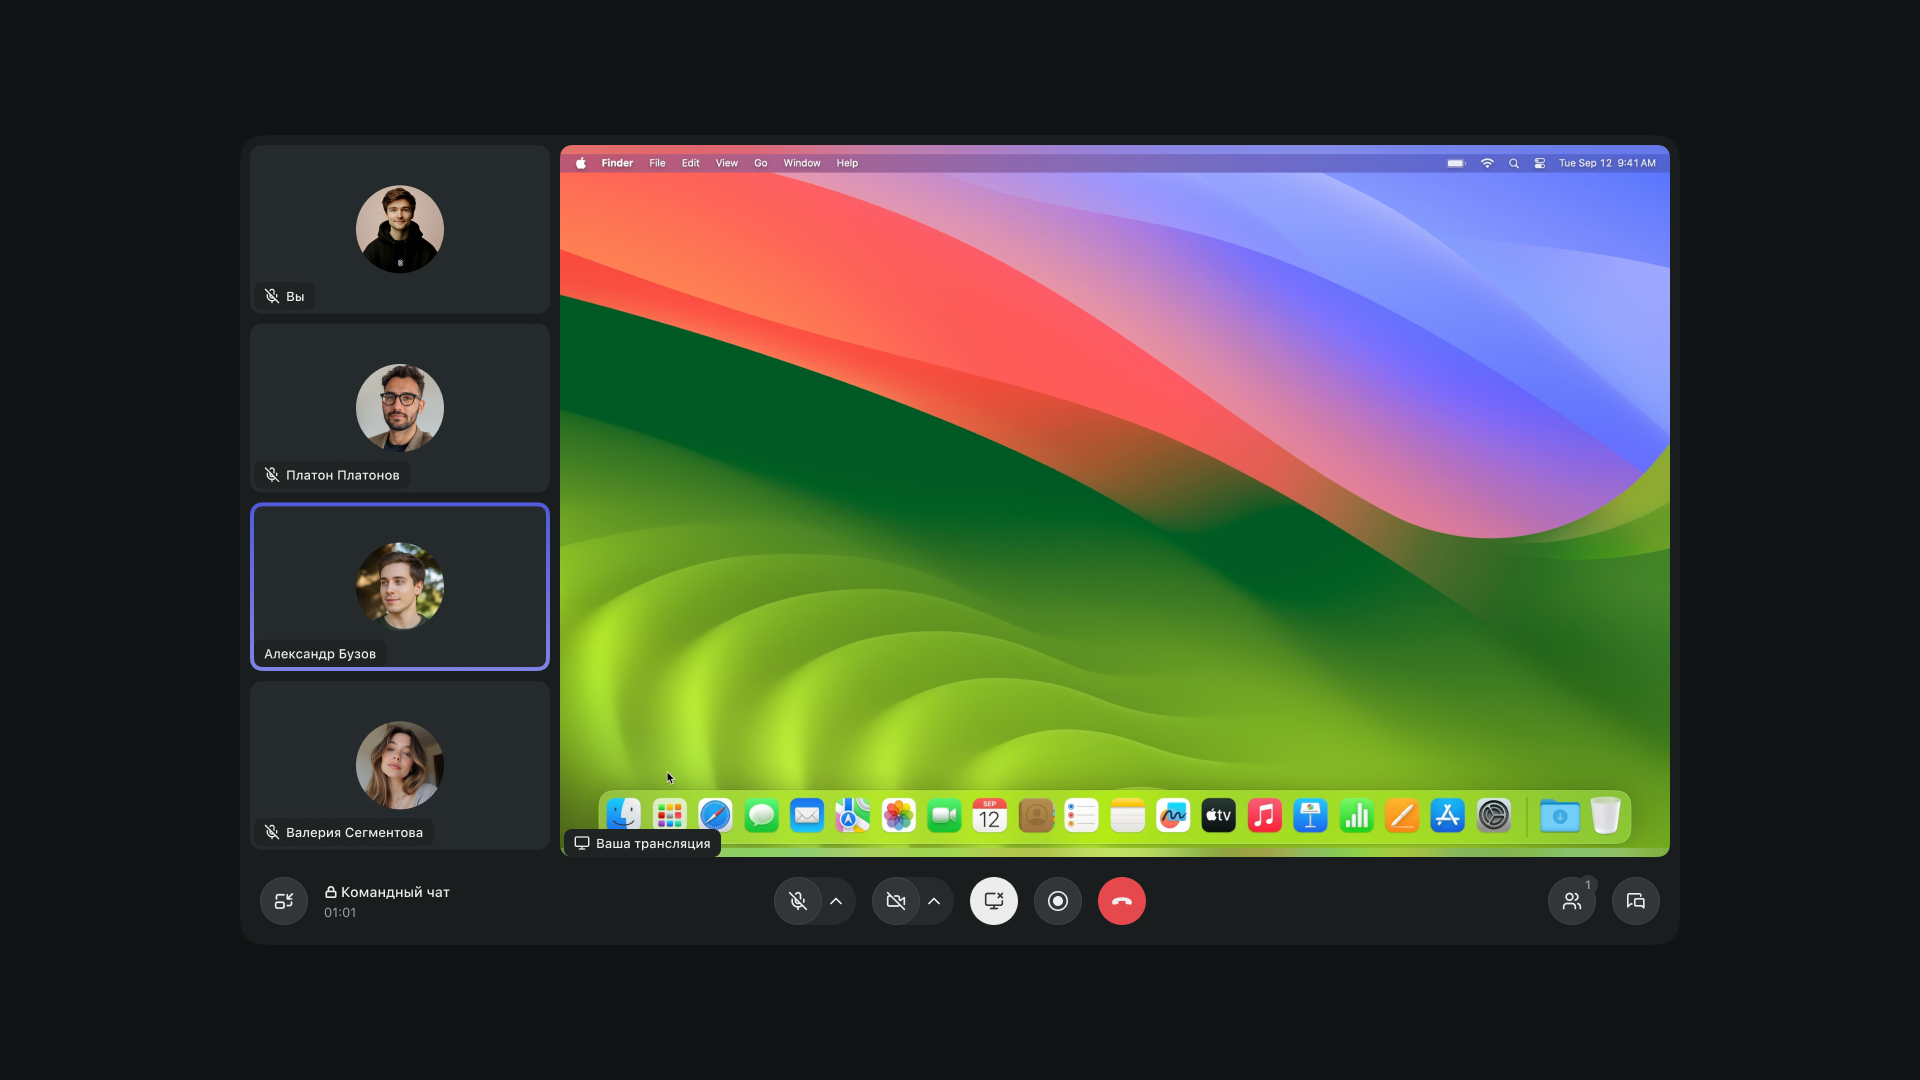This screenshot has height=1080, width=1920.
Task: Open the meeting chat panel
Action: 1635,901
